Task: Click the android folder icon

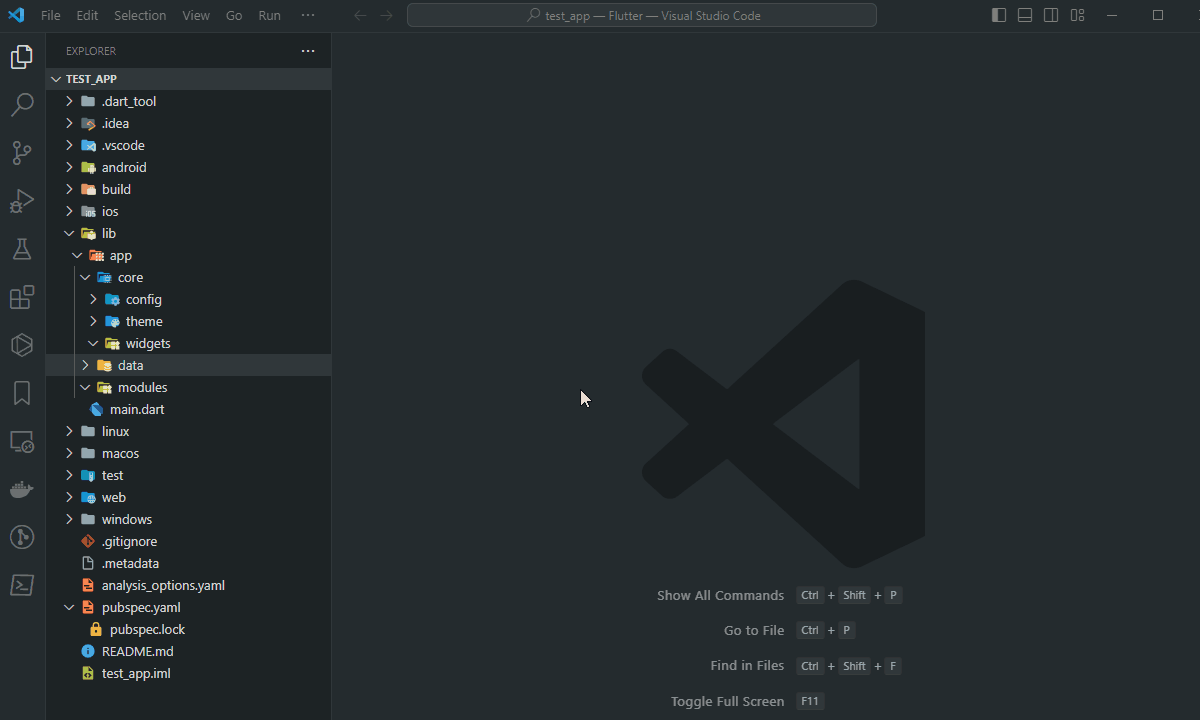Action: 88,167
